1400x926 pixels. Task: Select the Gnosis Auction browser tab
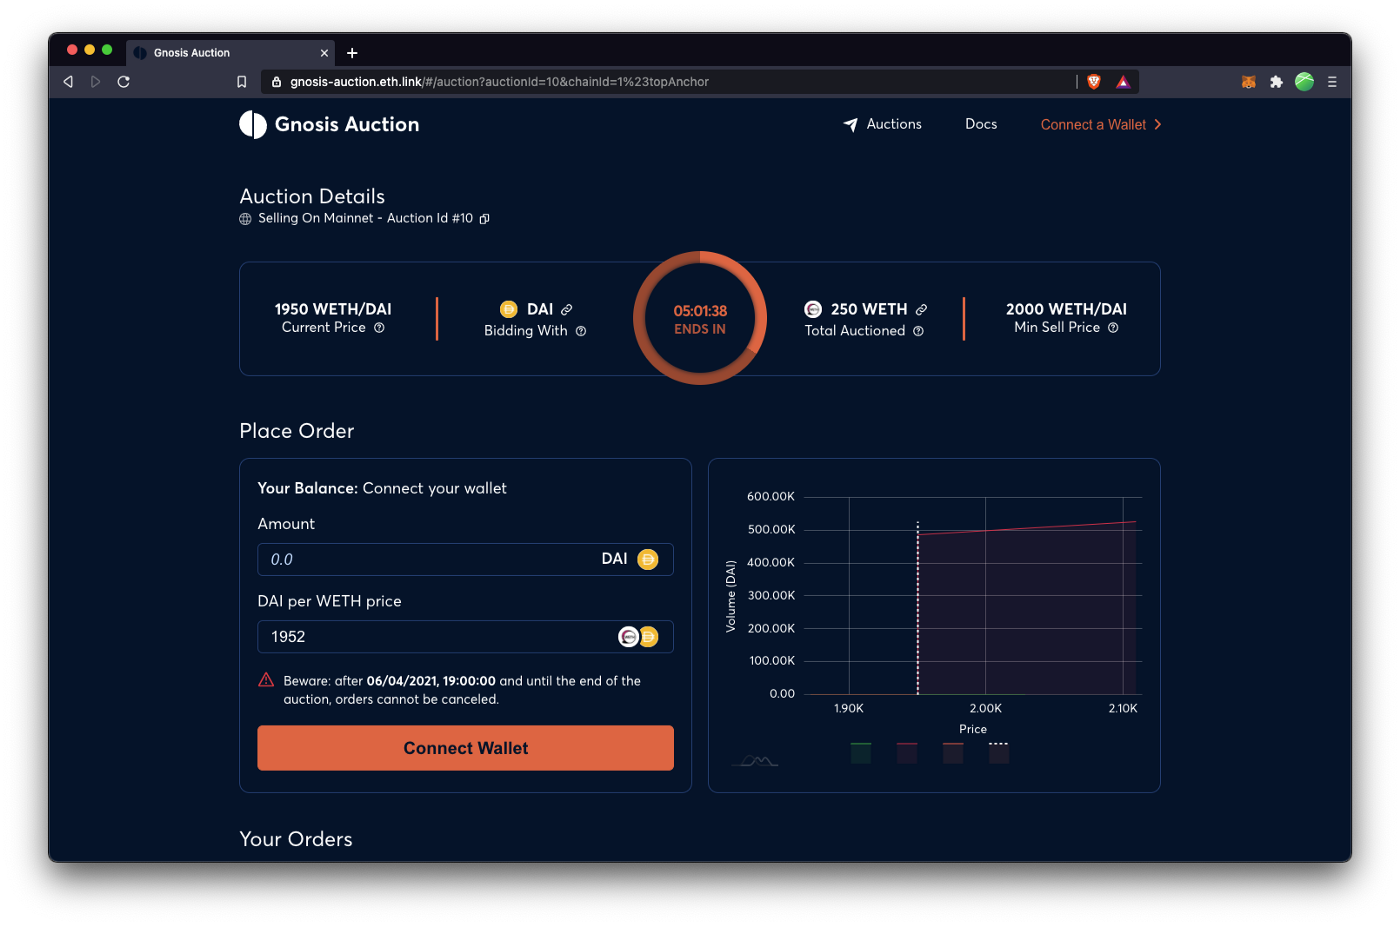[230, 53]
